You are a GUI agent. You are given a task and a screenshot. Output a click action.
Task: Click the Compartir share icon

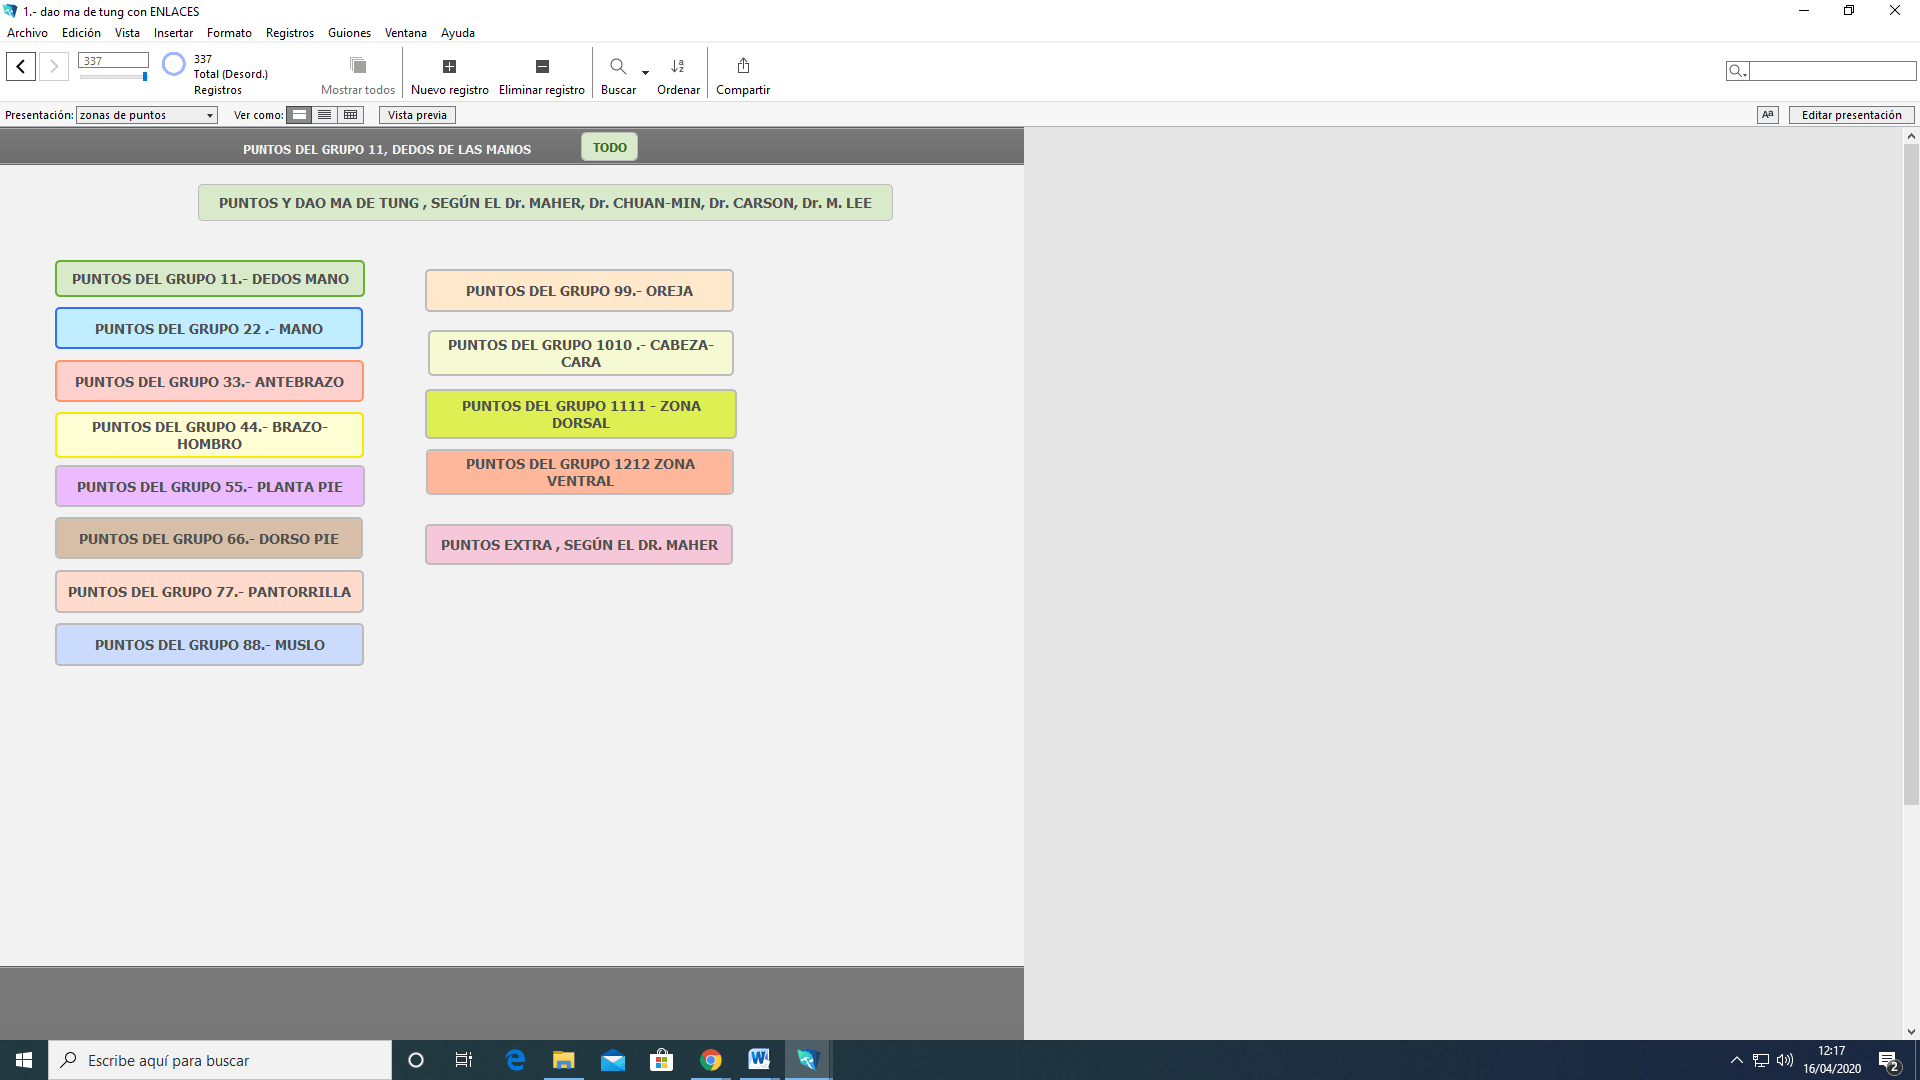743,66
